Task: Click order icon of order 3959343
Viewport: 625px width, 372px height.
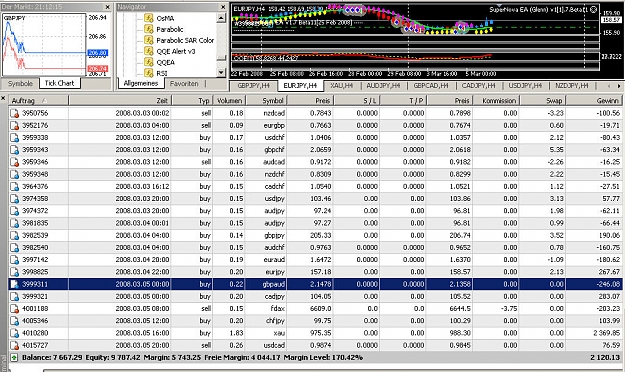Action: [15, 150]
